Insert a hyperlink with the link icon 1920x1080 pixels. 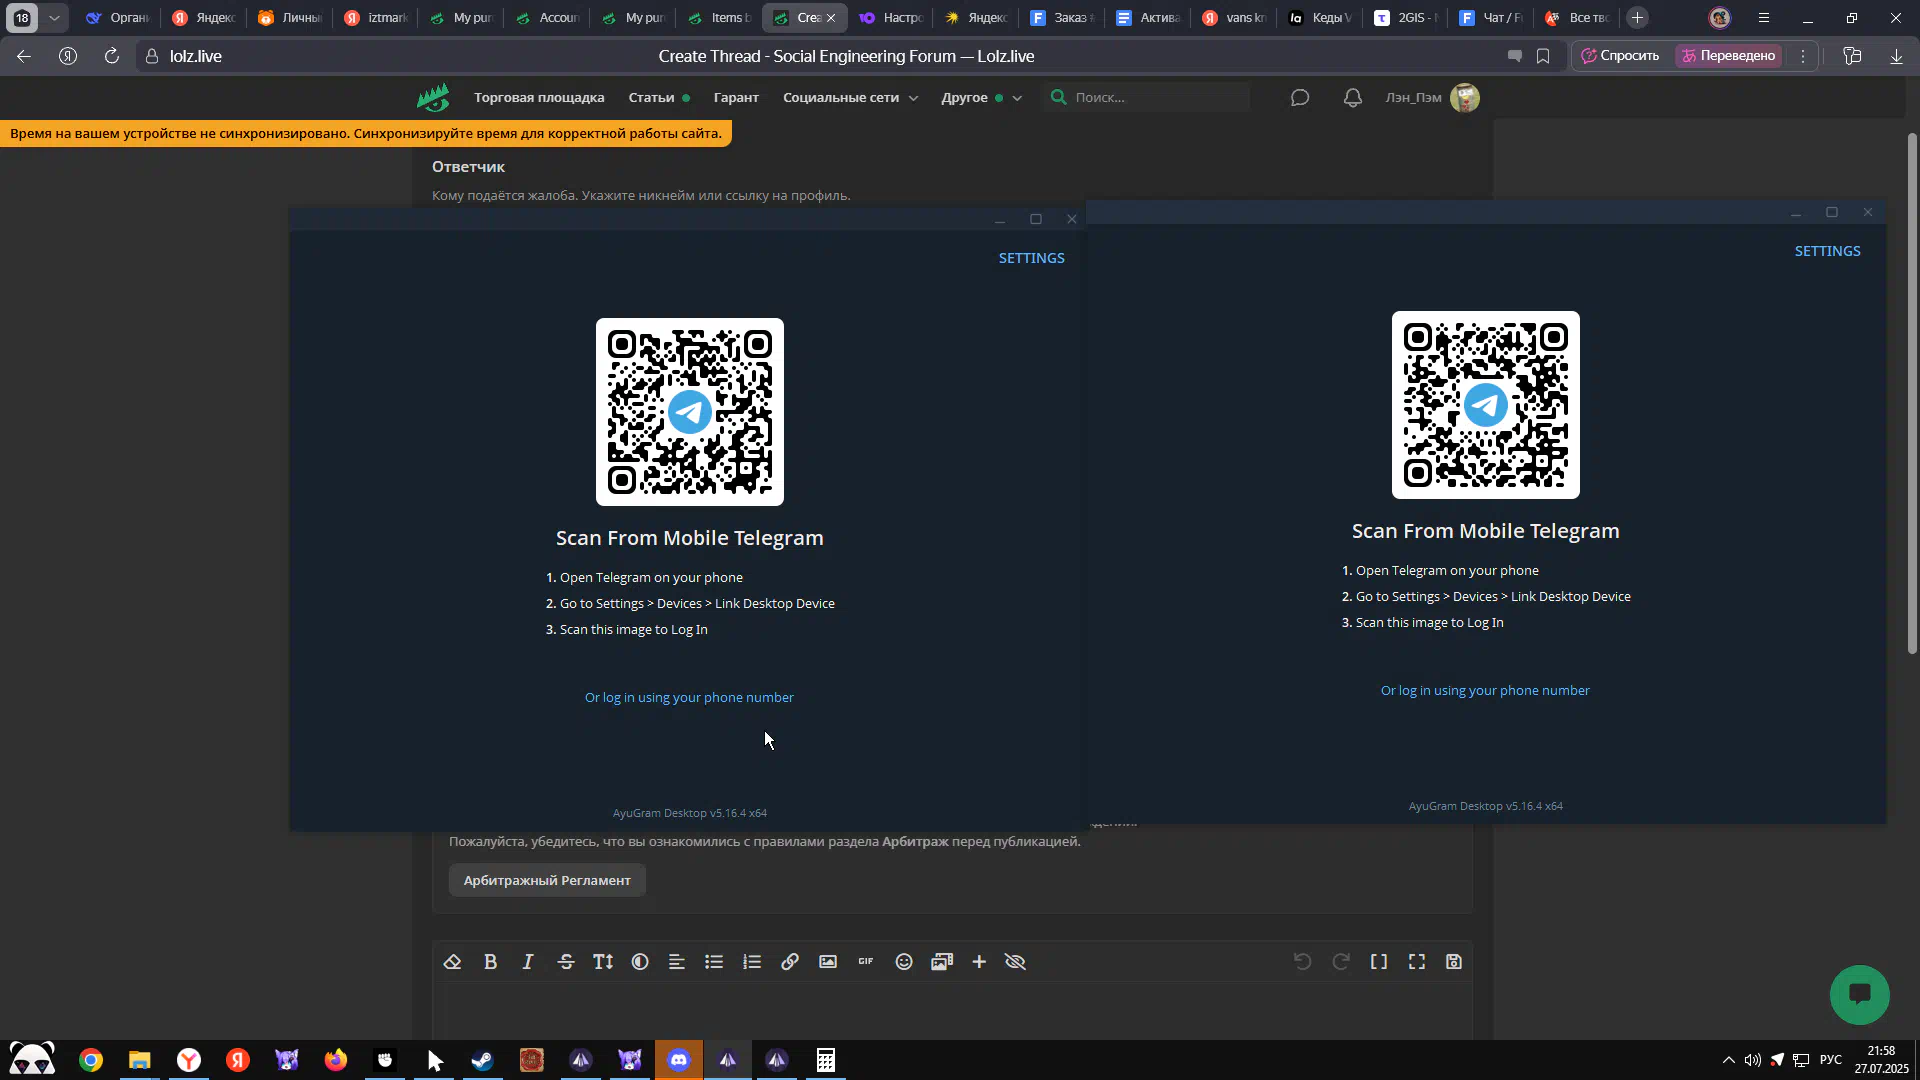tap(790, 962)
